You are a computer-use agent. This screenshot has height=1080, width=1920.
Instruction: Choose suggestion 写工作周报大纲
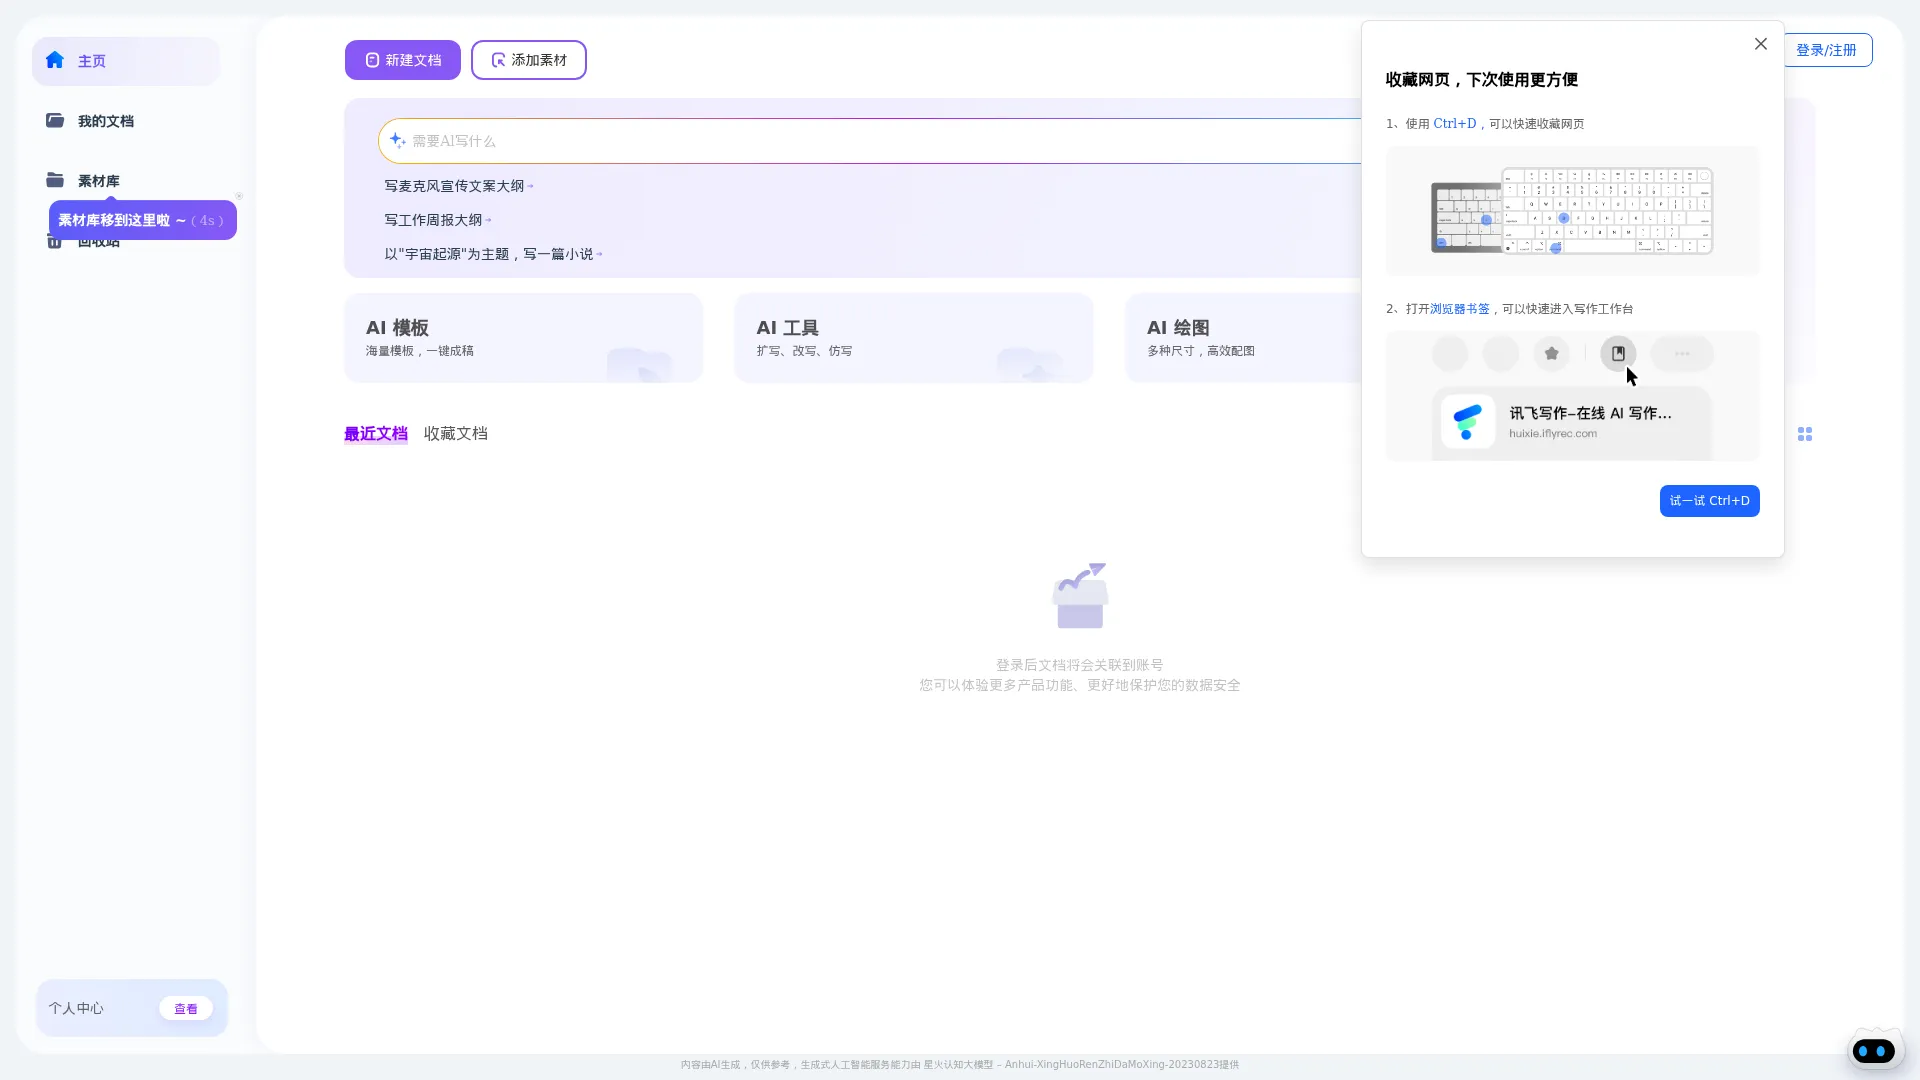[434, 220]
